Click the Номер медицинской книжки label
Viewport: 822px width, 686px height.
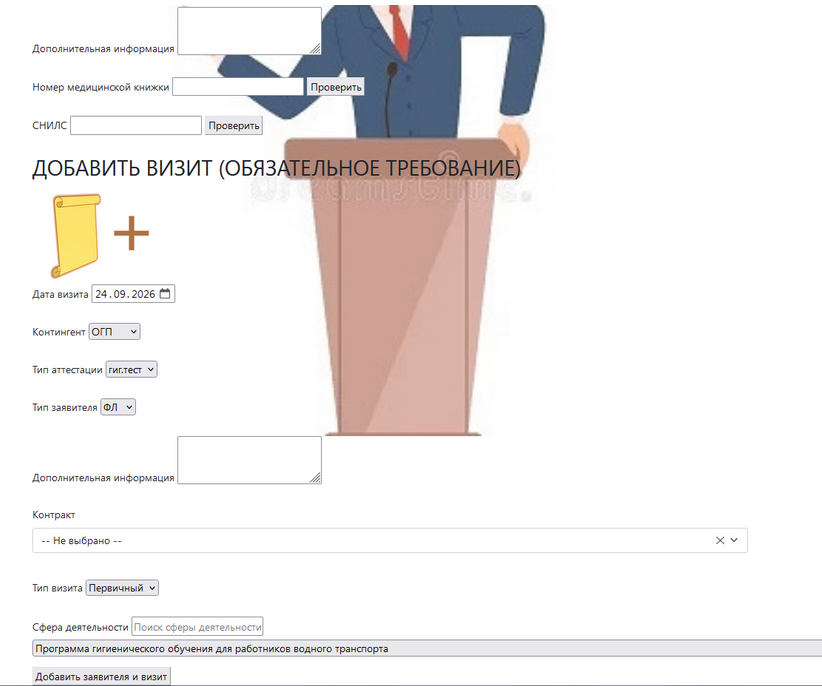tap(101, 88)
